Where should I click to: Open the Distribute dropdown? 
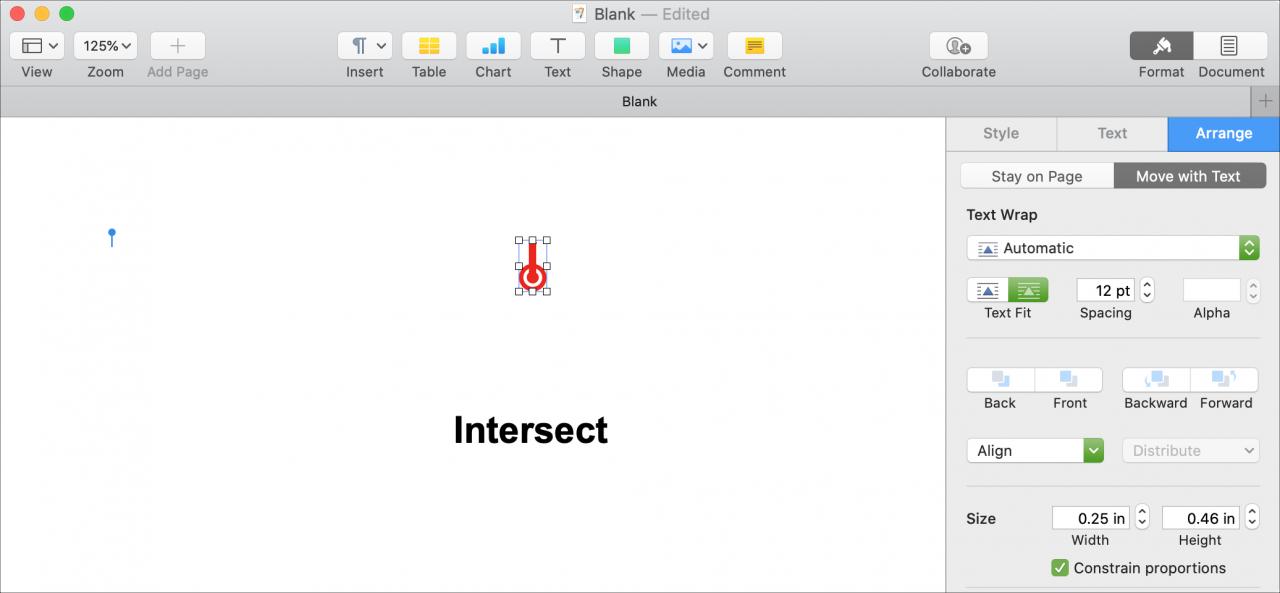(x=1191, y=451)
